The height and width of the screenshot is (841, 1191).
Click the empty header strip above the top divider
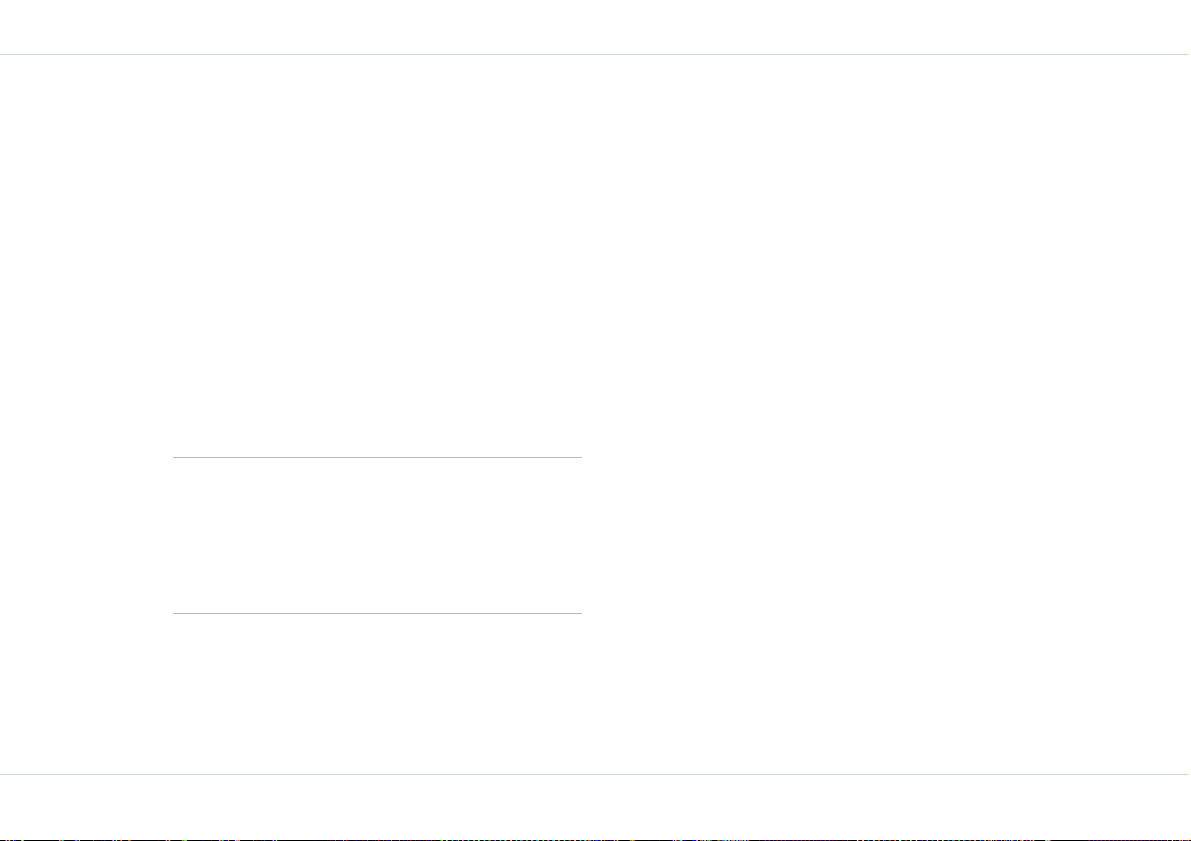(x=596, y=27)
